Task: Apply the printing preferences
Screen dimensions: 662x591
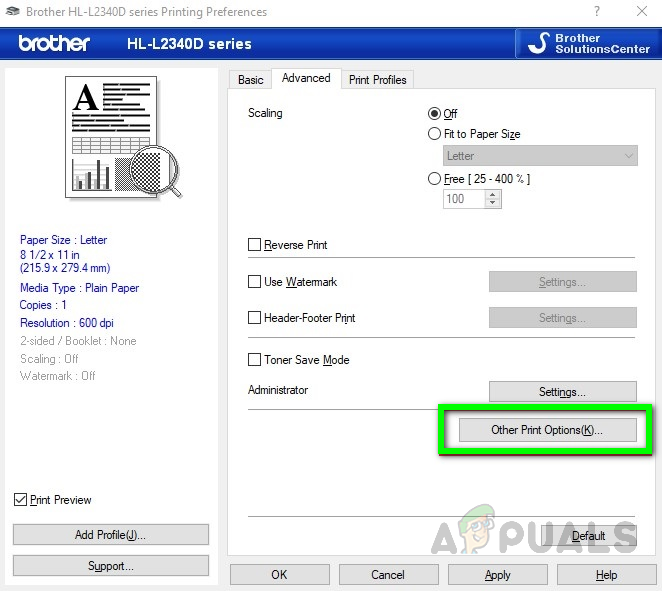Action: click(x=498, y=575)
